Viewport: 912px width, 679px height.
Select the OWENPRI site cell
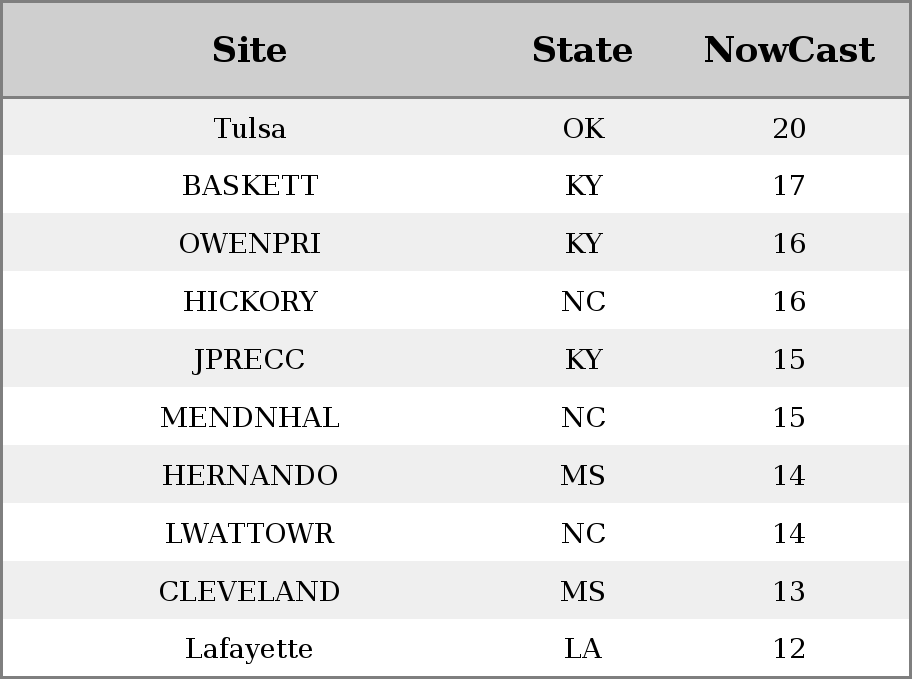(x=250, y=243)
